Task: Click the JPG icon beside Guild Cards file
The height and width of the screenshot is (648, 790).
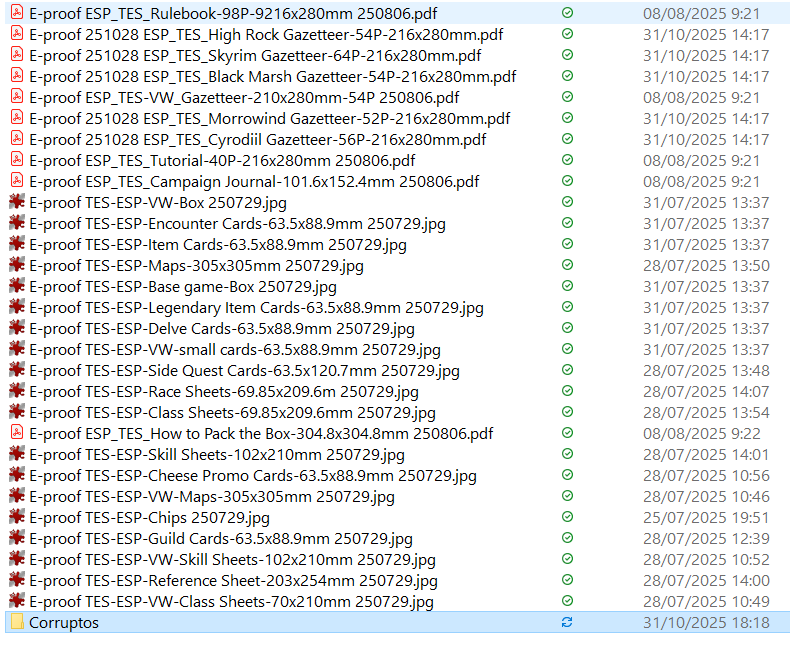Action: click(16, 538)
